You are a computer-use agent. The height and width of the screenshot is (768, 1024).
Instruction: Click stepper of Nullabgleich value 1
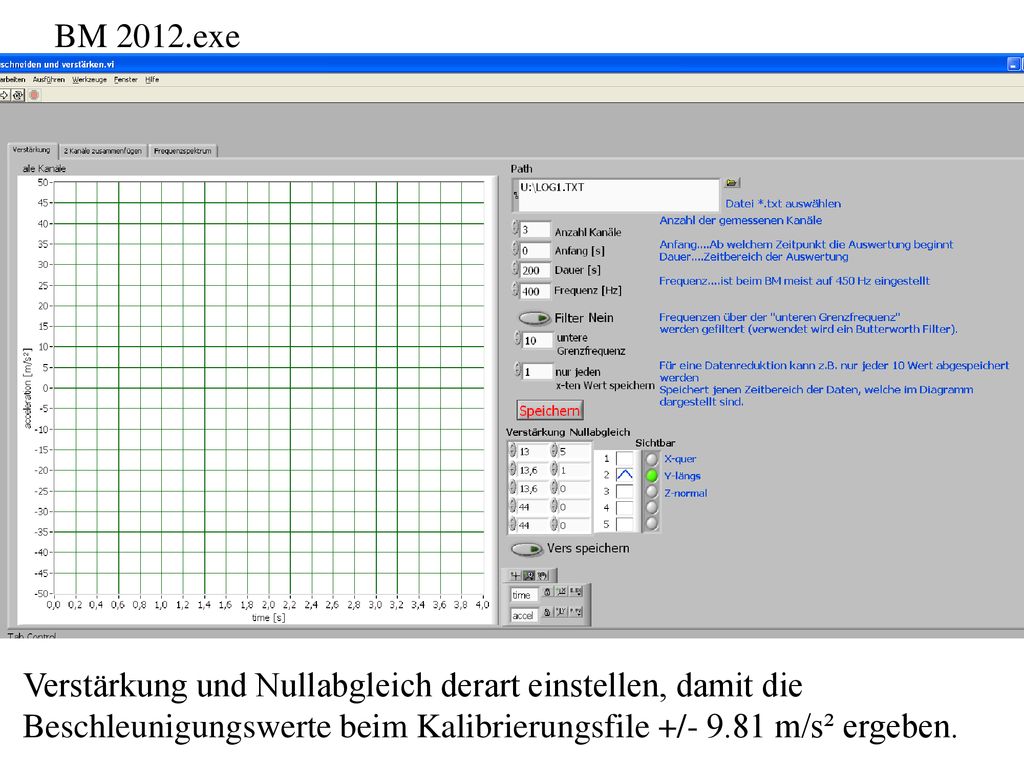point(554,470)
